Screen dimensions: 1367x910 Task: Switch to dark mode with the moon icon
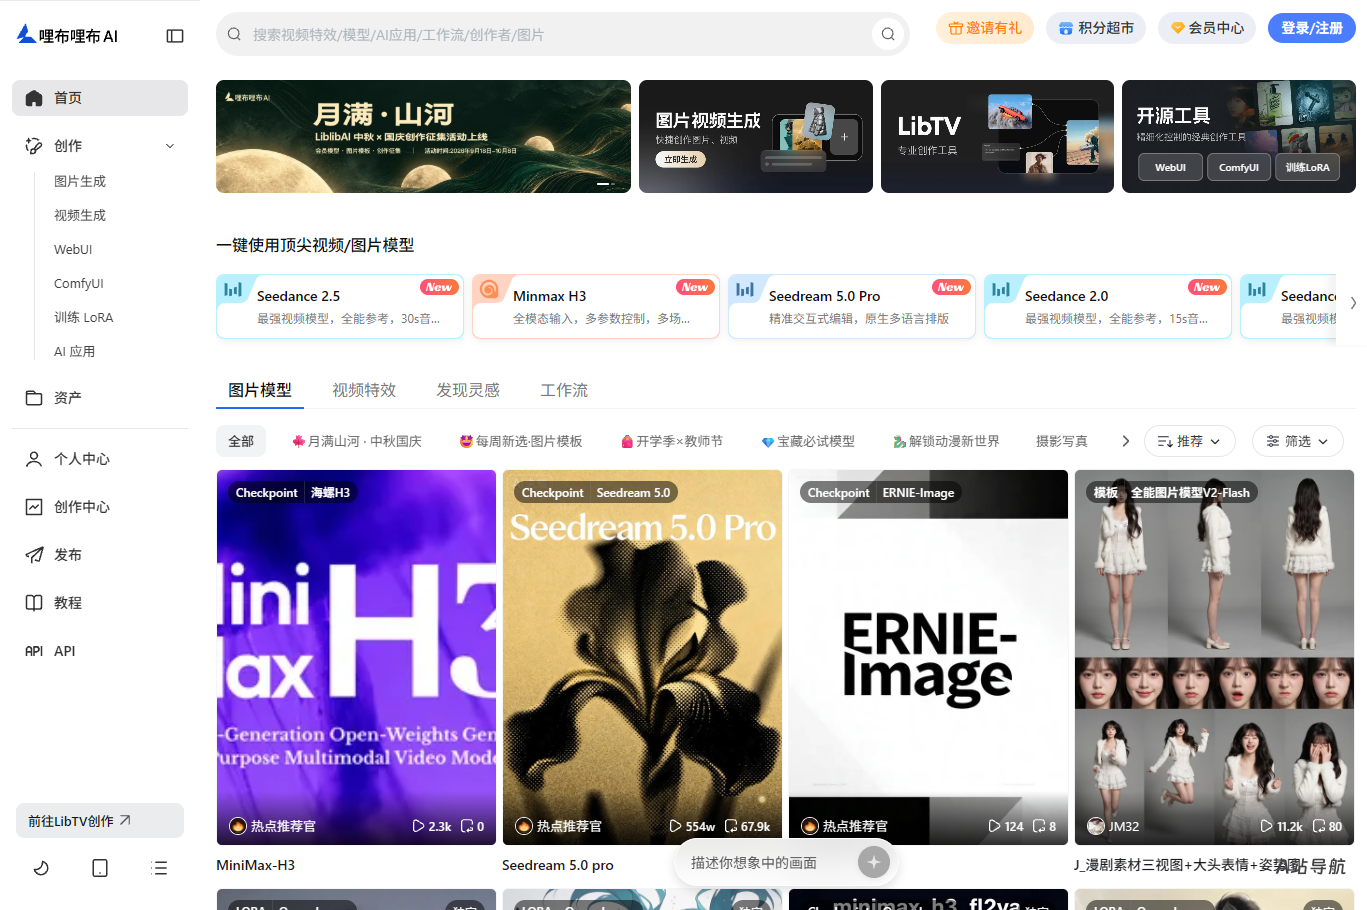(x=41, y=868)
